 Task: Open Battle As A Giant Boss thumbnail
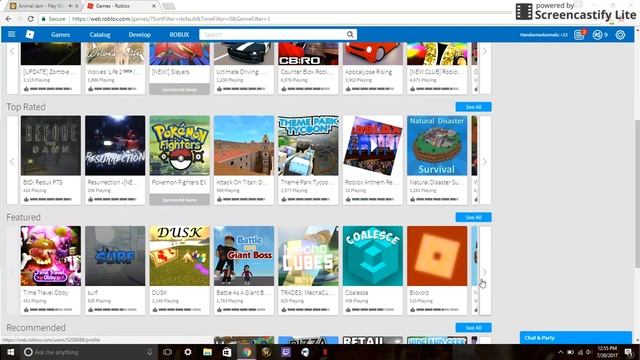[244, 256]
